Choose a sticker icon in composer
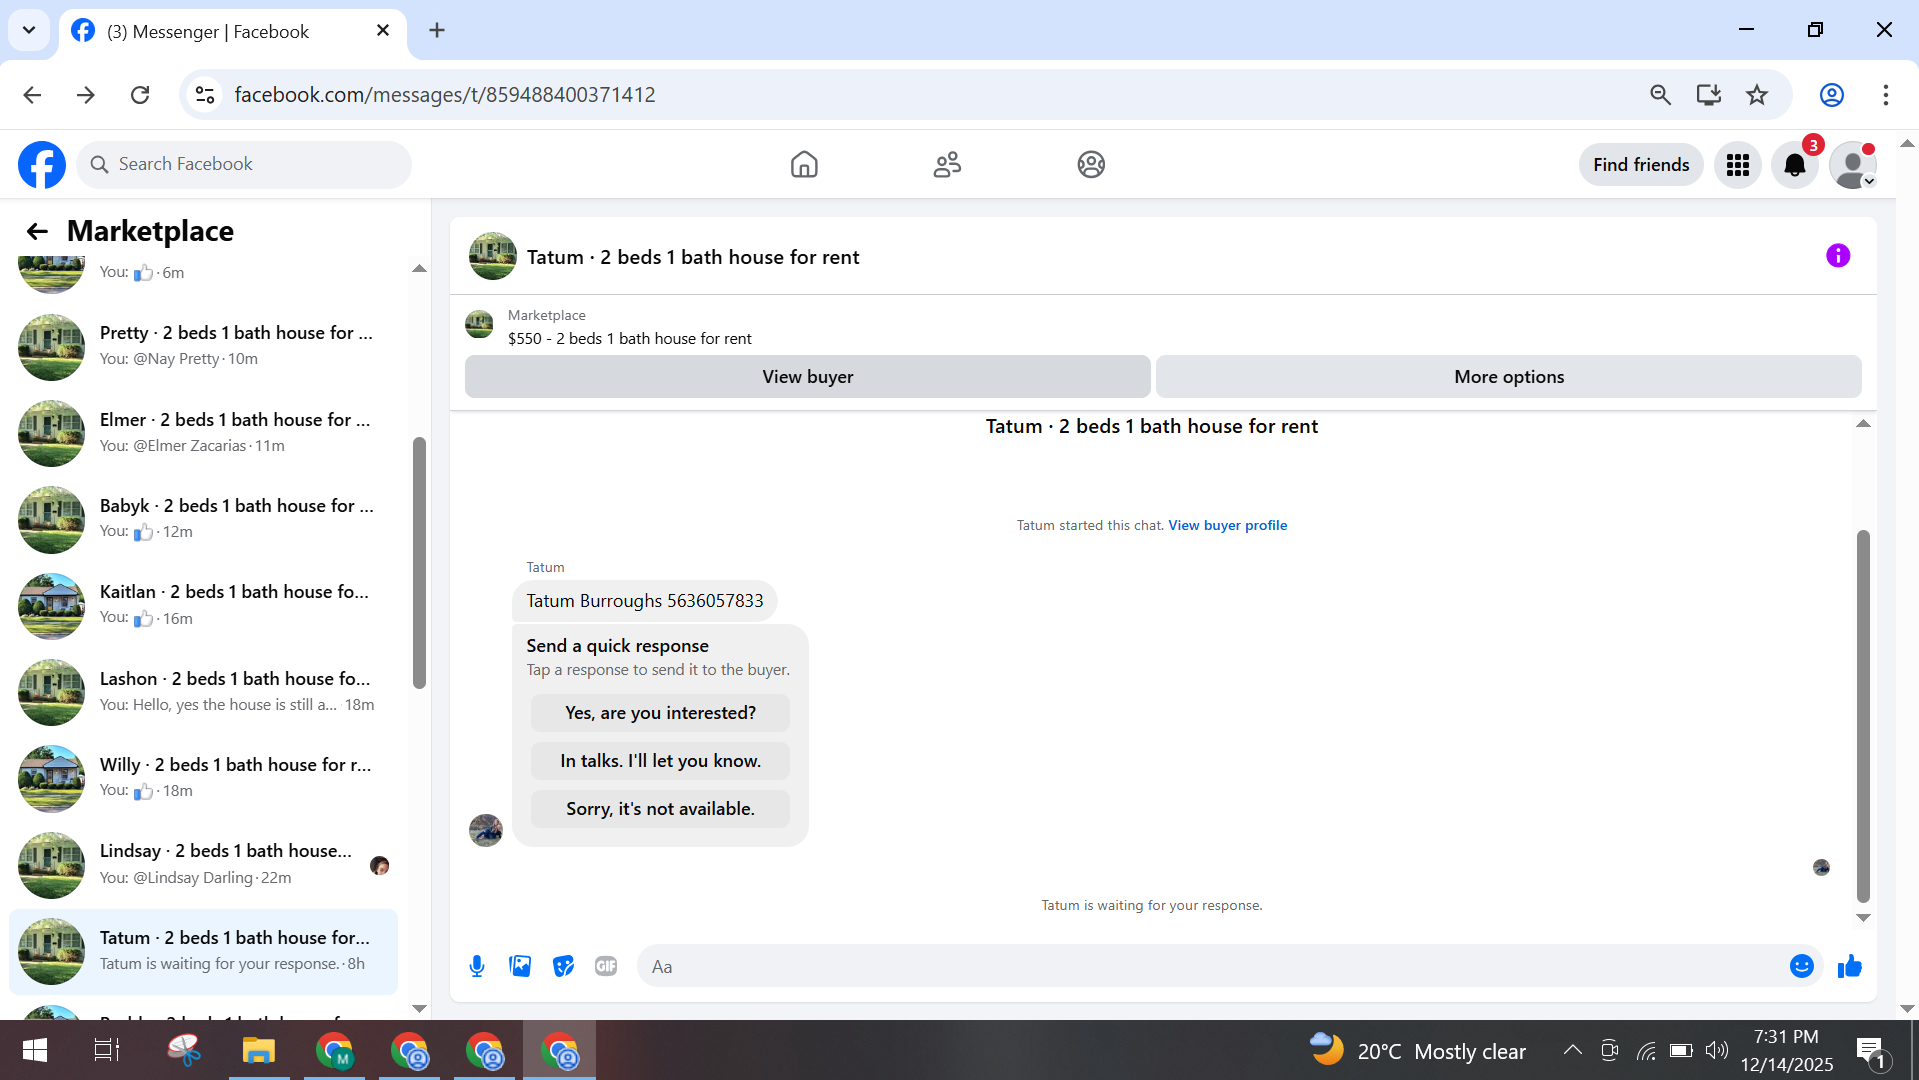 pyautogui.click(x=563, y=966)
